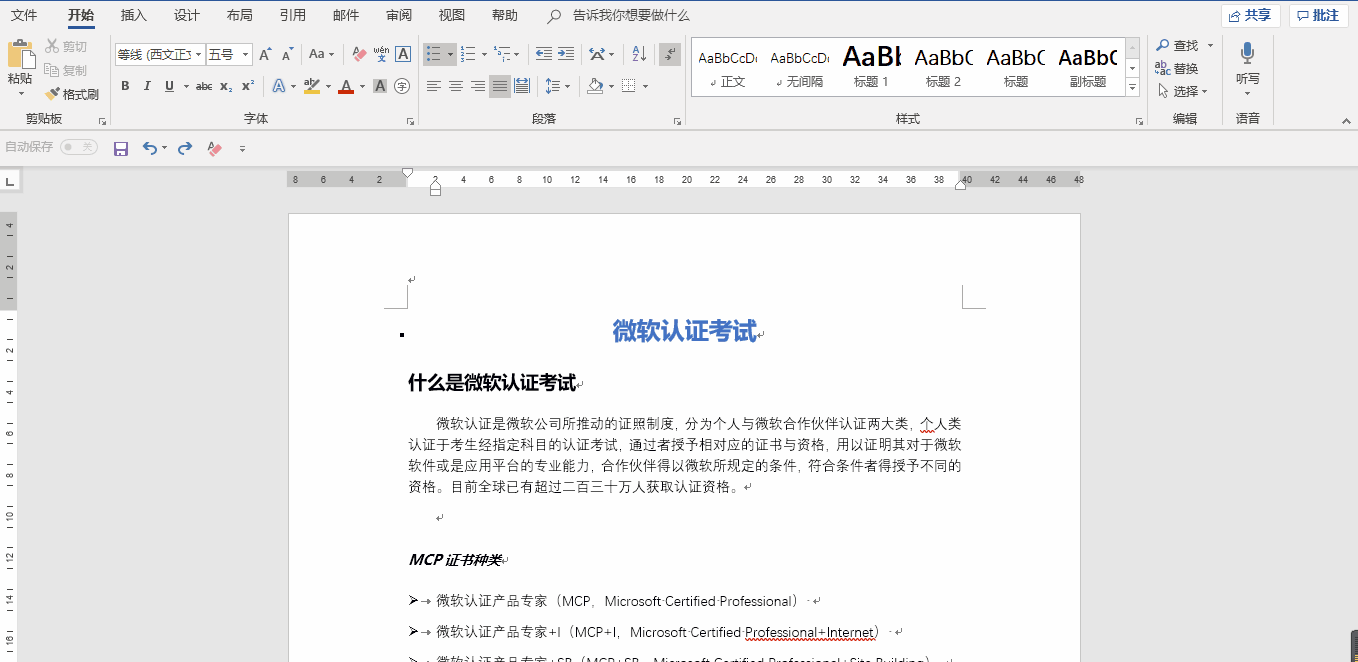Viewport: 1358px width, 662px height.
Task: Switch to the Design (设计) tab
Action: click(x=186, y=15)
